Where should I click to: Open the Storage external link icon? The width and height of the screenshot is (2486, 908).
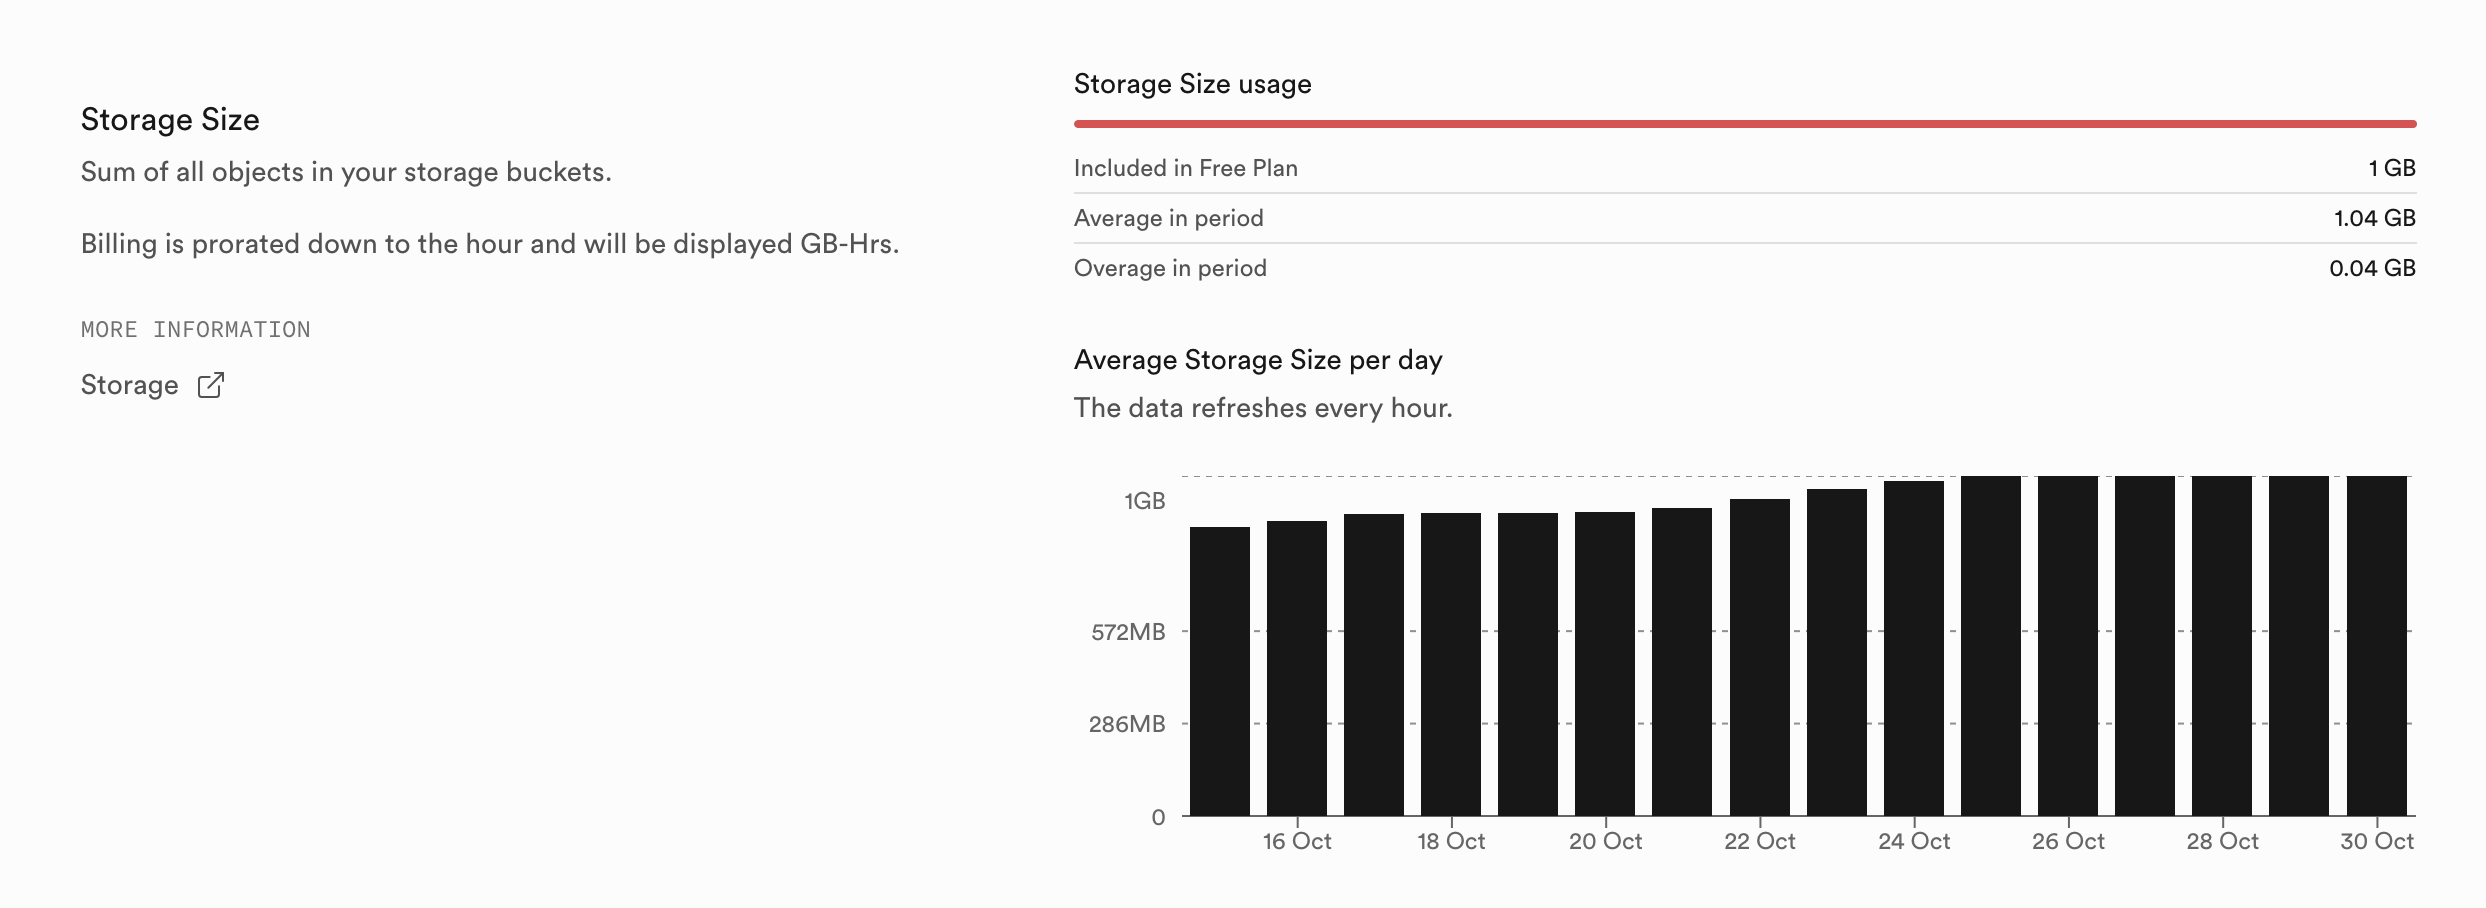click(211, 385)
